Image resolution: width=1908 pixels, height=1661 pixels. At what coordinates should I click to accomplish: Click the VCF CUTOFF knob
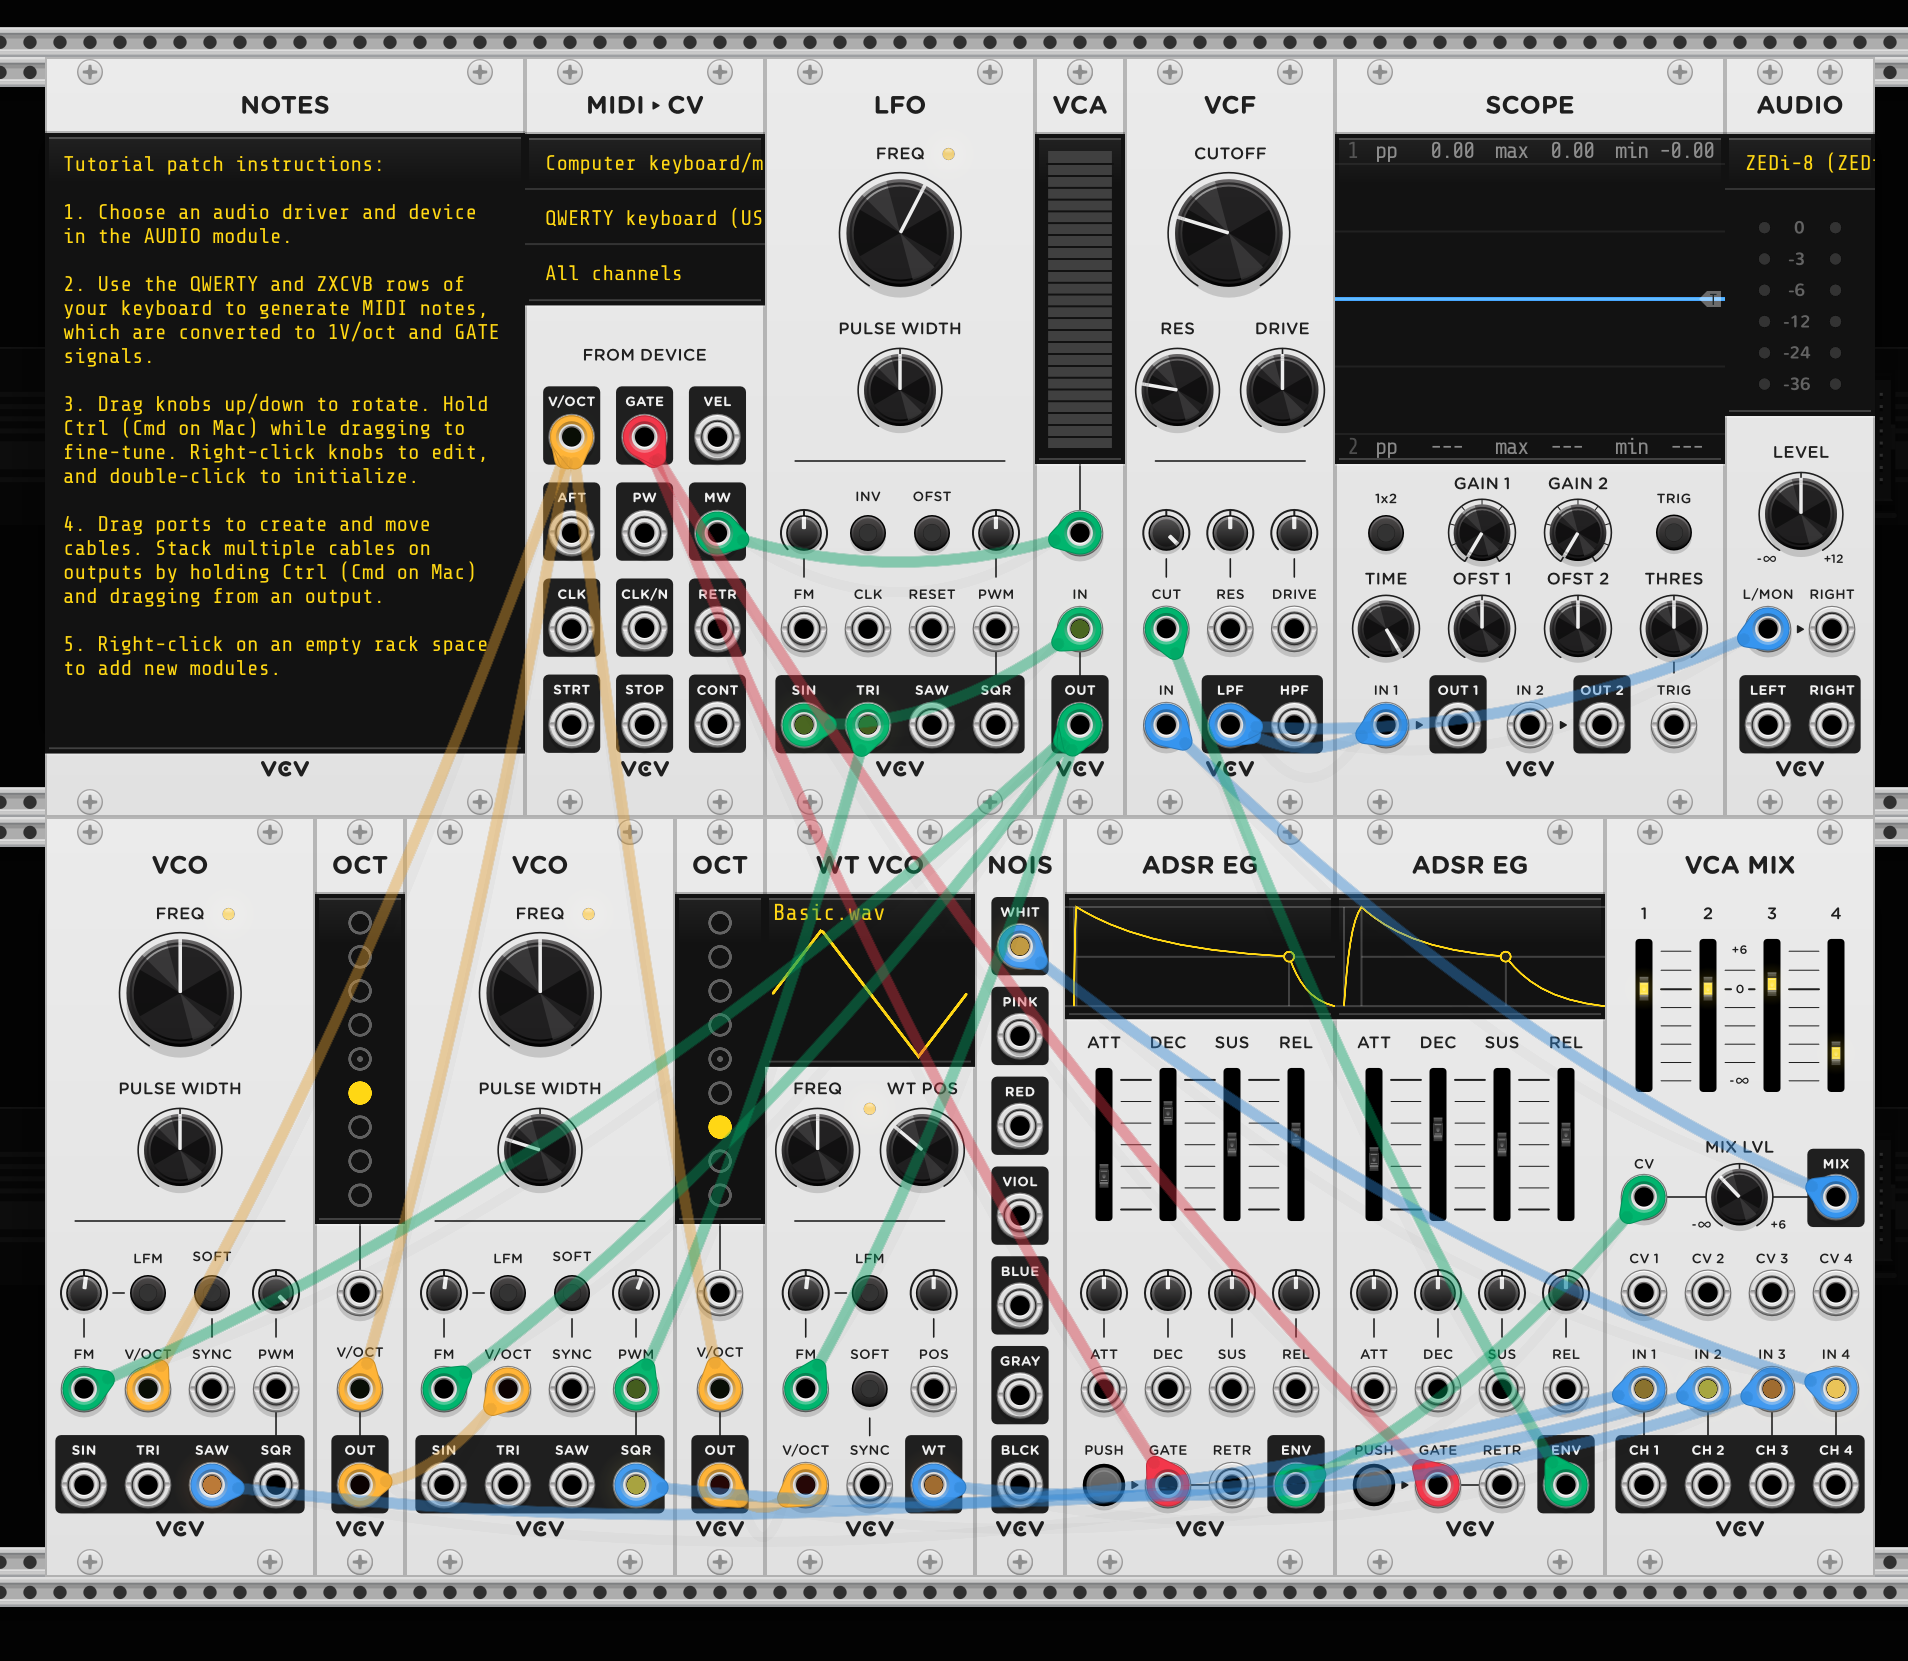[1229, 233]
